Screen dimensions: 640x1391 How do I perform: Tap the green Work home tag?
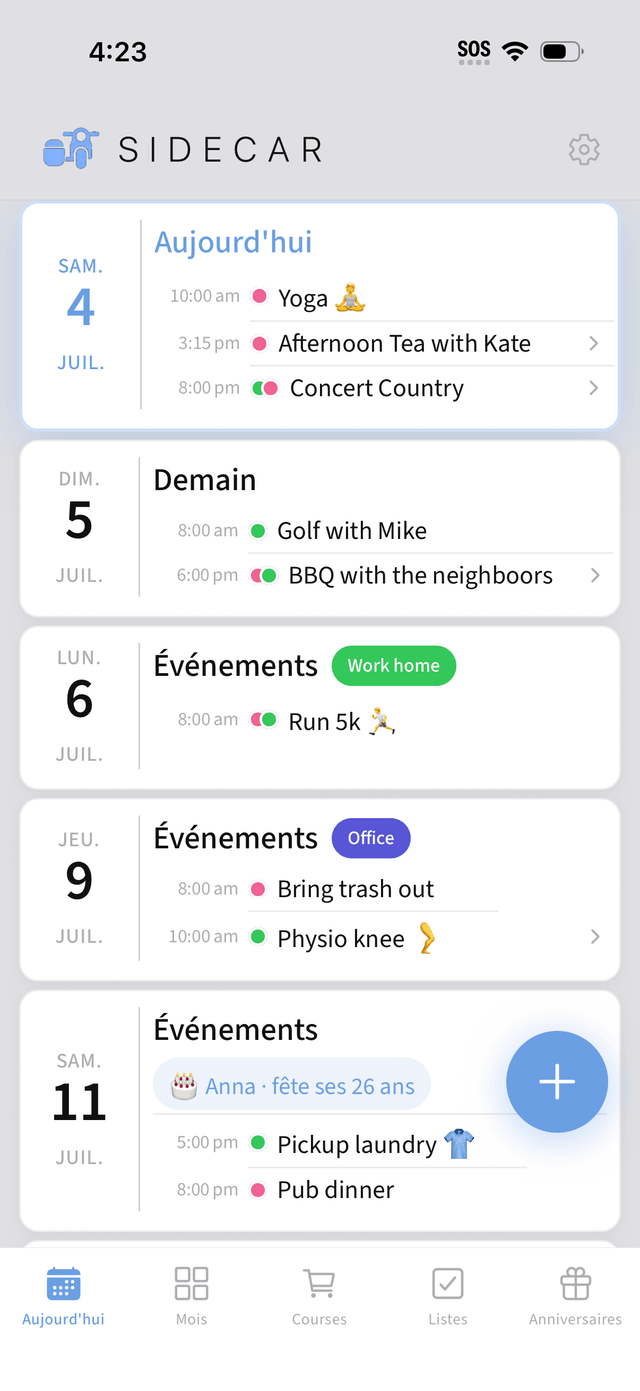click(x=394, y=665)
